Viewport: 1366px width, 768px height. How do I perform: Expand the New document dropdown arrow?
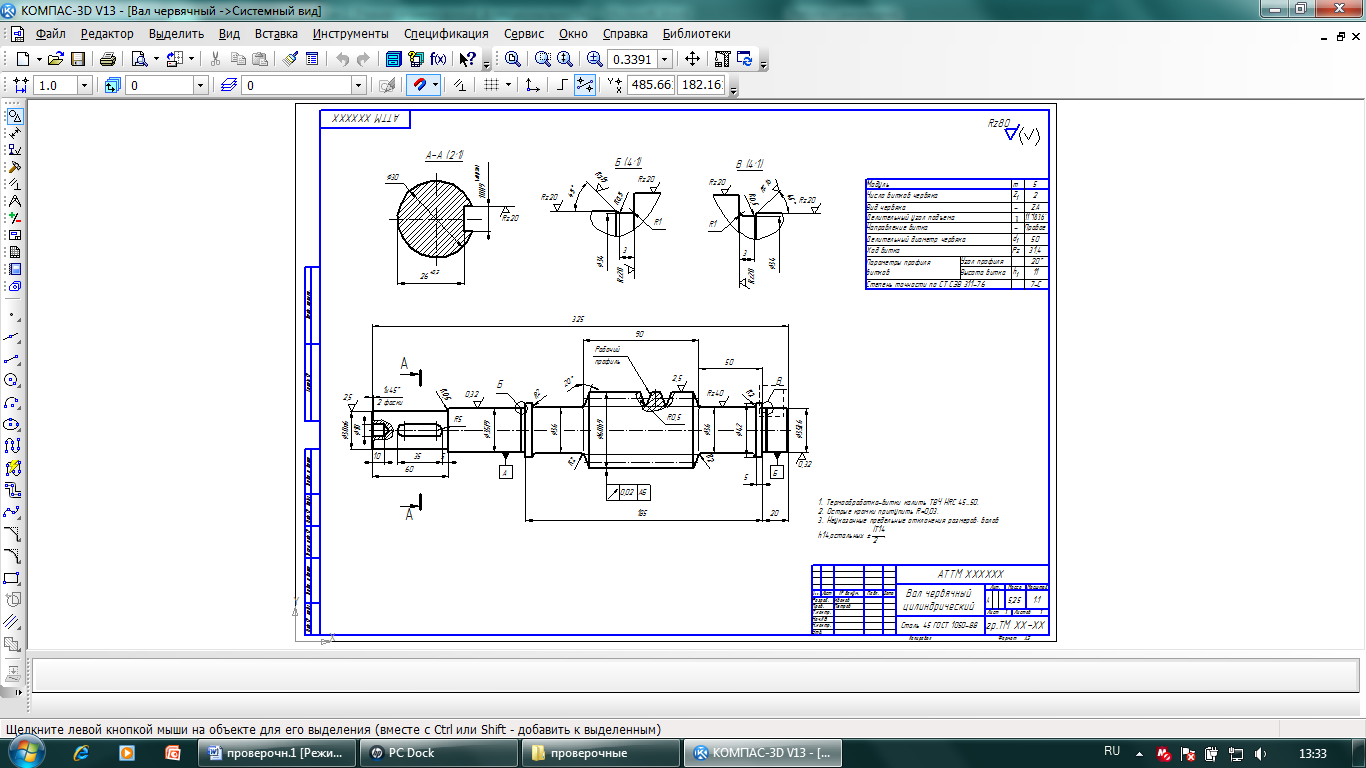tap(37, 59)
